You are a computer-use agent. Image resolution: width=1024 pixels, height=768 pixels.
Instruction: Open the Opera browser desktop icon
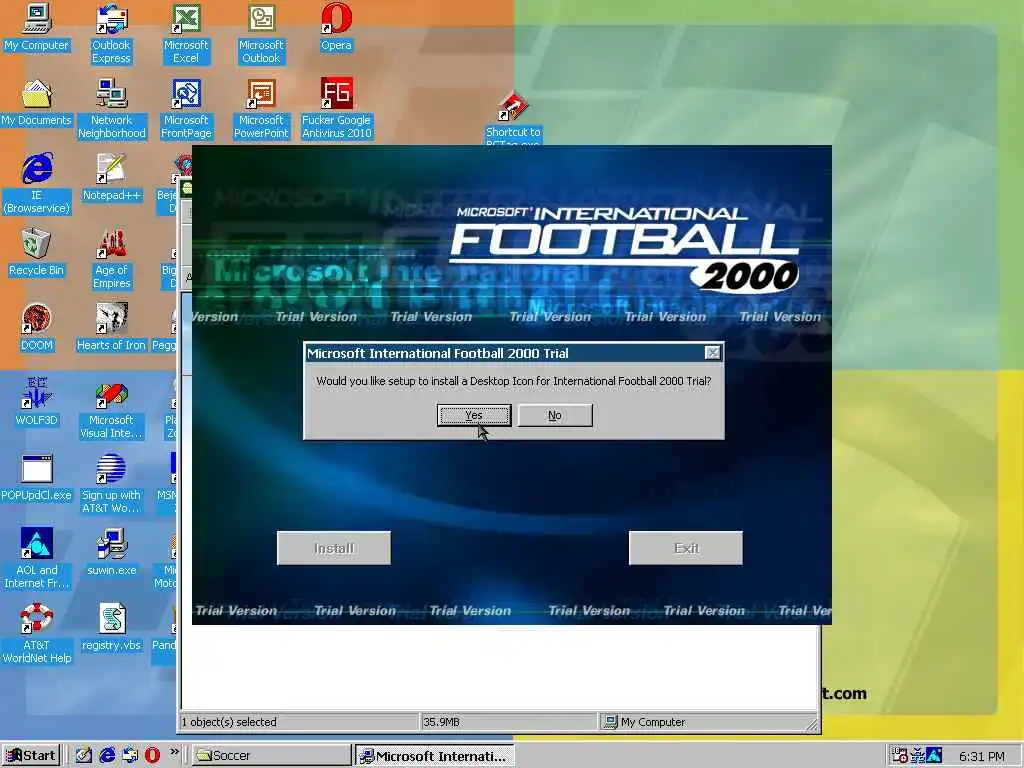[336, 27]
